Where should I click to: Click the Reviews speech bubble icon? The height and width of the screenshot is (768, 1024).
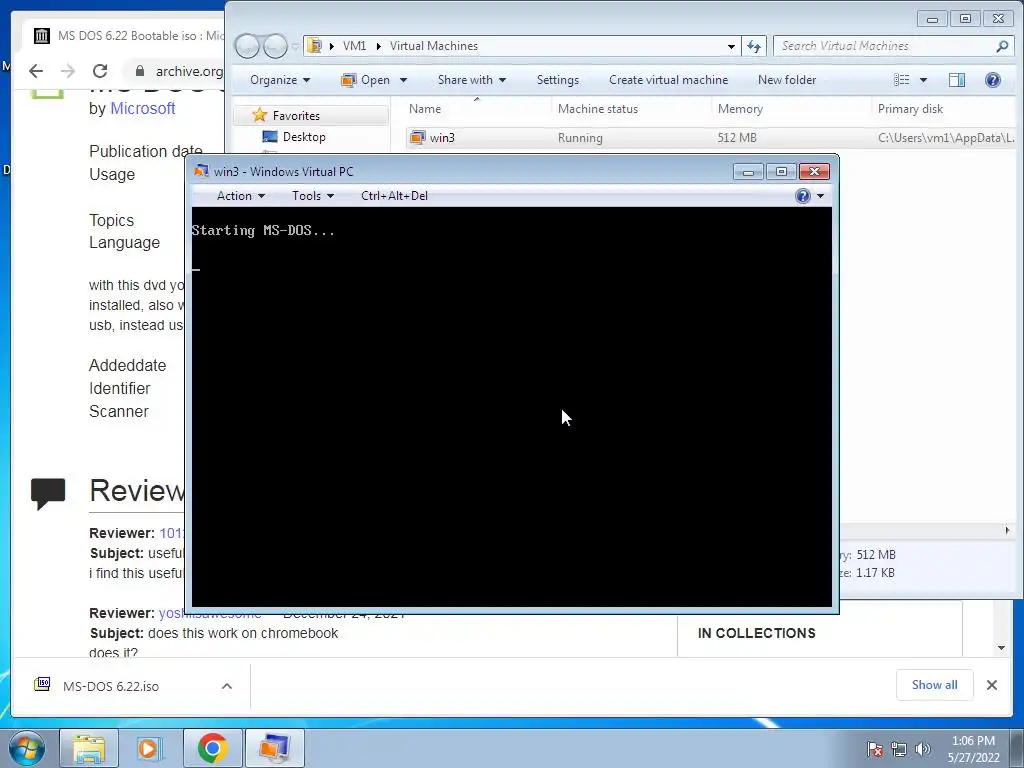click(48, 493)
